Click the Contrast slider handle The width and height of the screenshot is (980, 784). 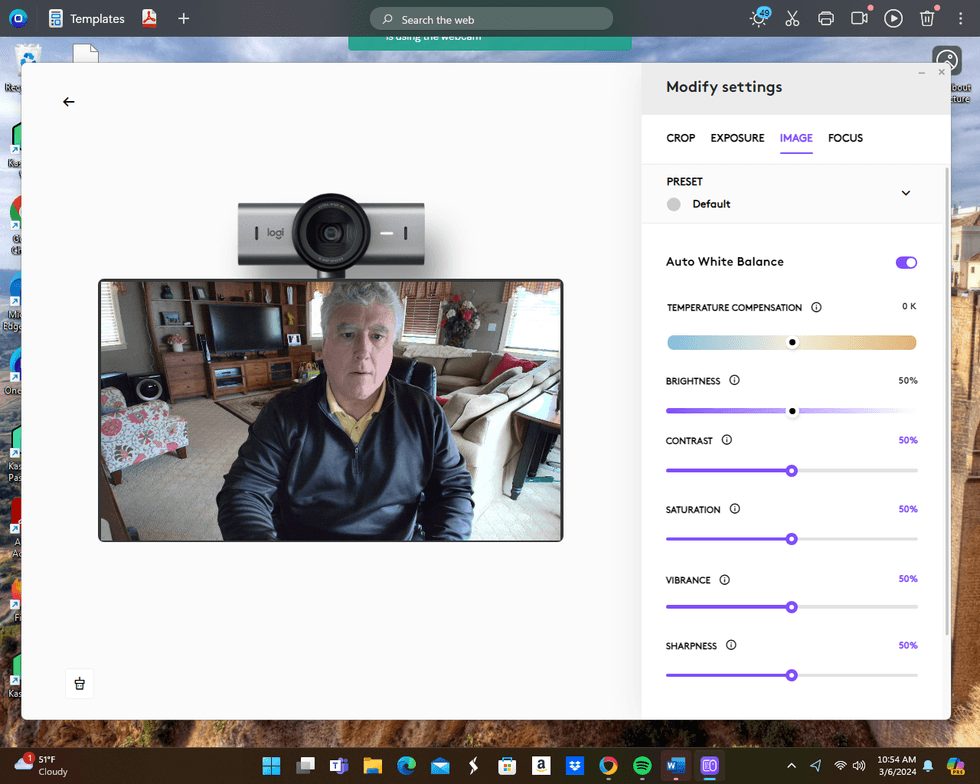coord(792,470)
